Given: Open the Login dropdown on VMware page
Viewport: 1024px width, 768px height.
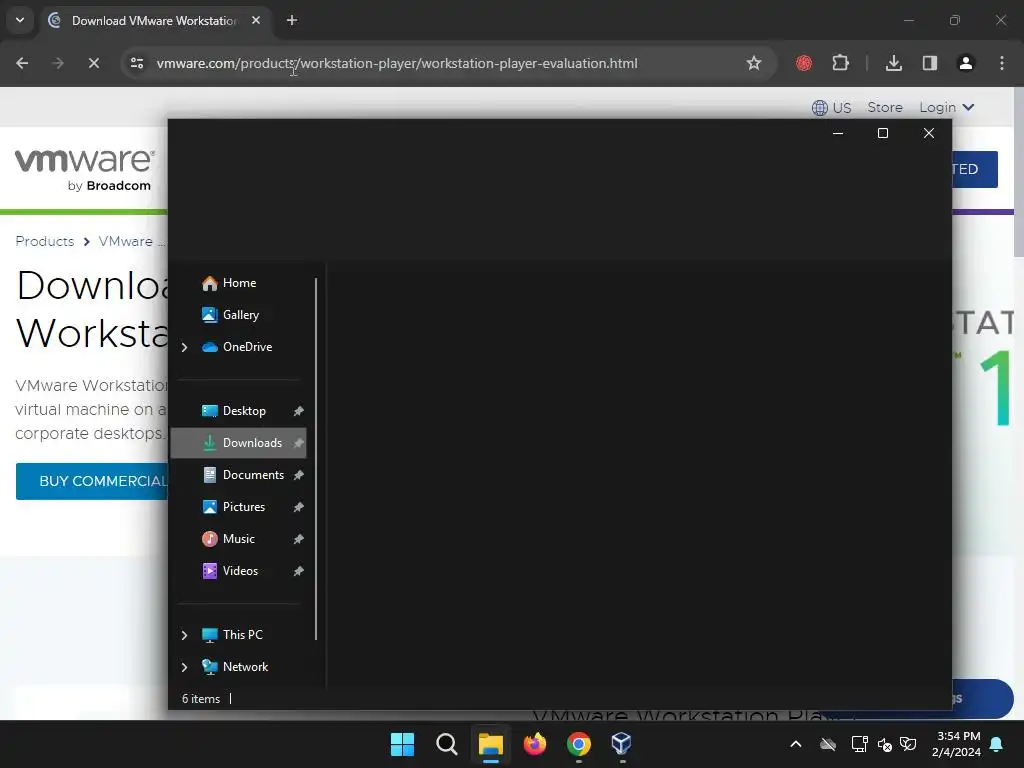Looking at the screenshot, I should tap(946, 107).
